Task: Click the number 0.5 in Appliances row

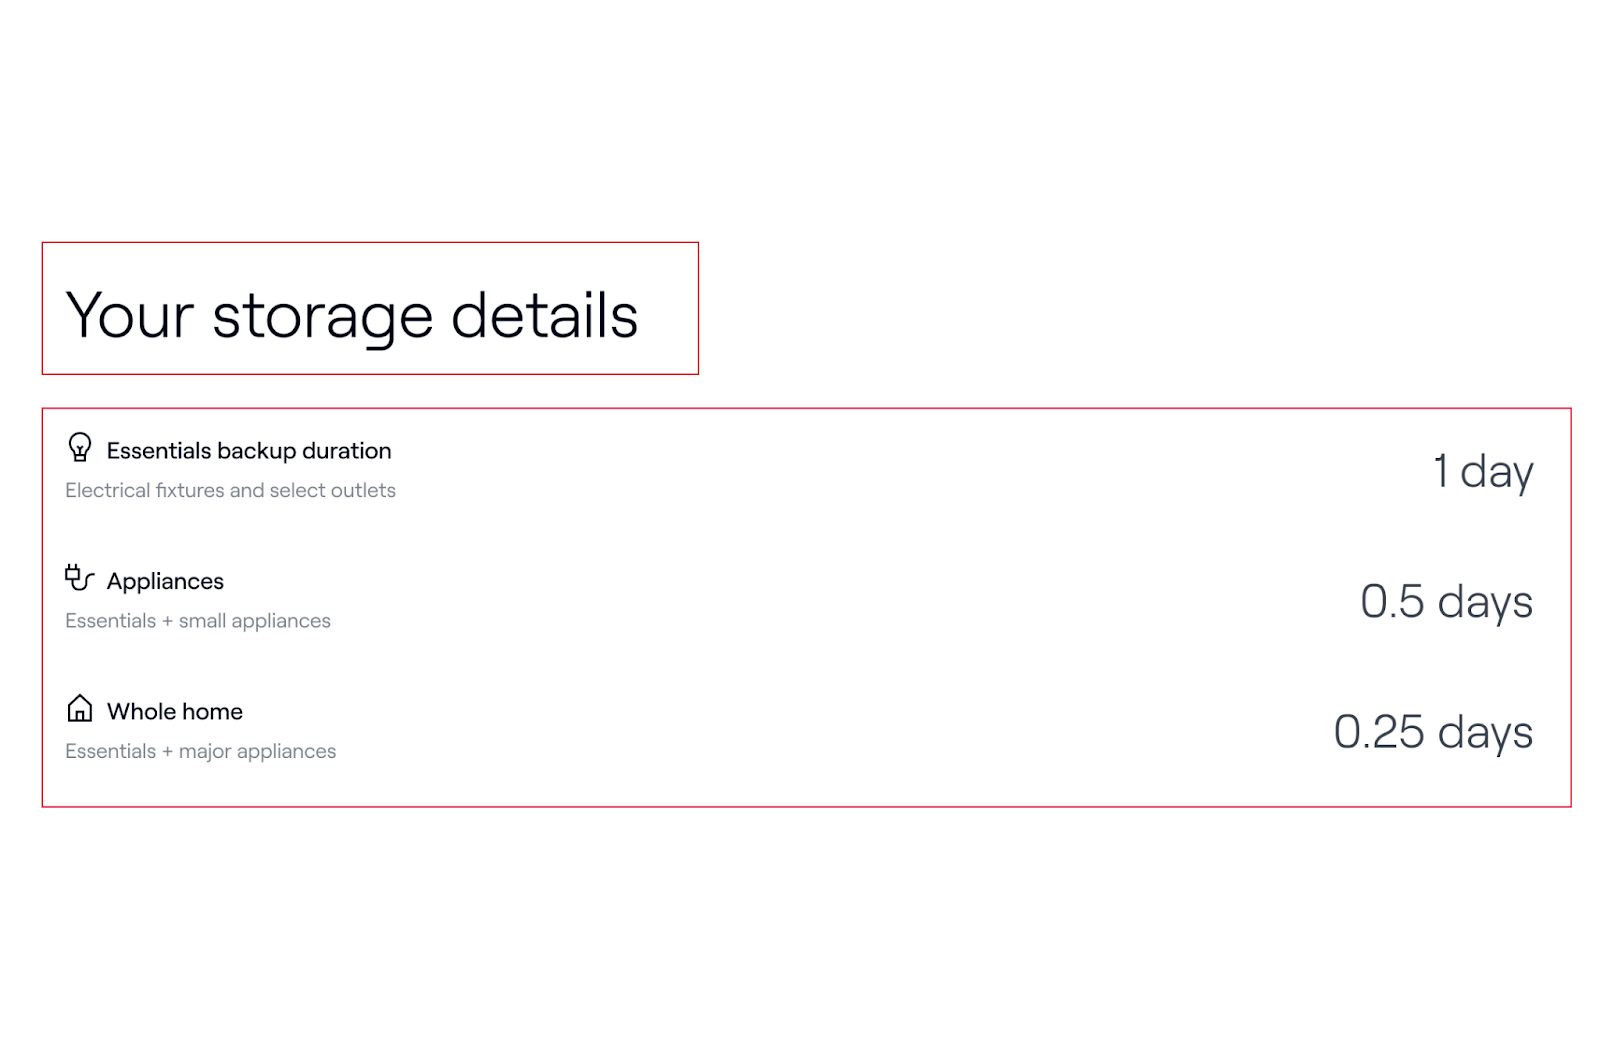Action: (x=1392, y=602)
